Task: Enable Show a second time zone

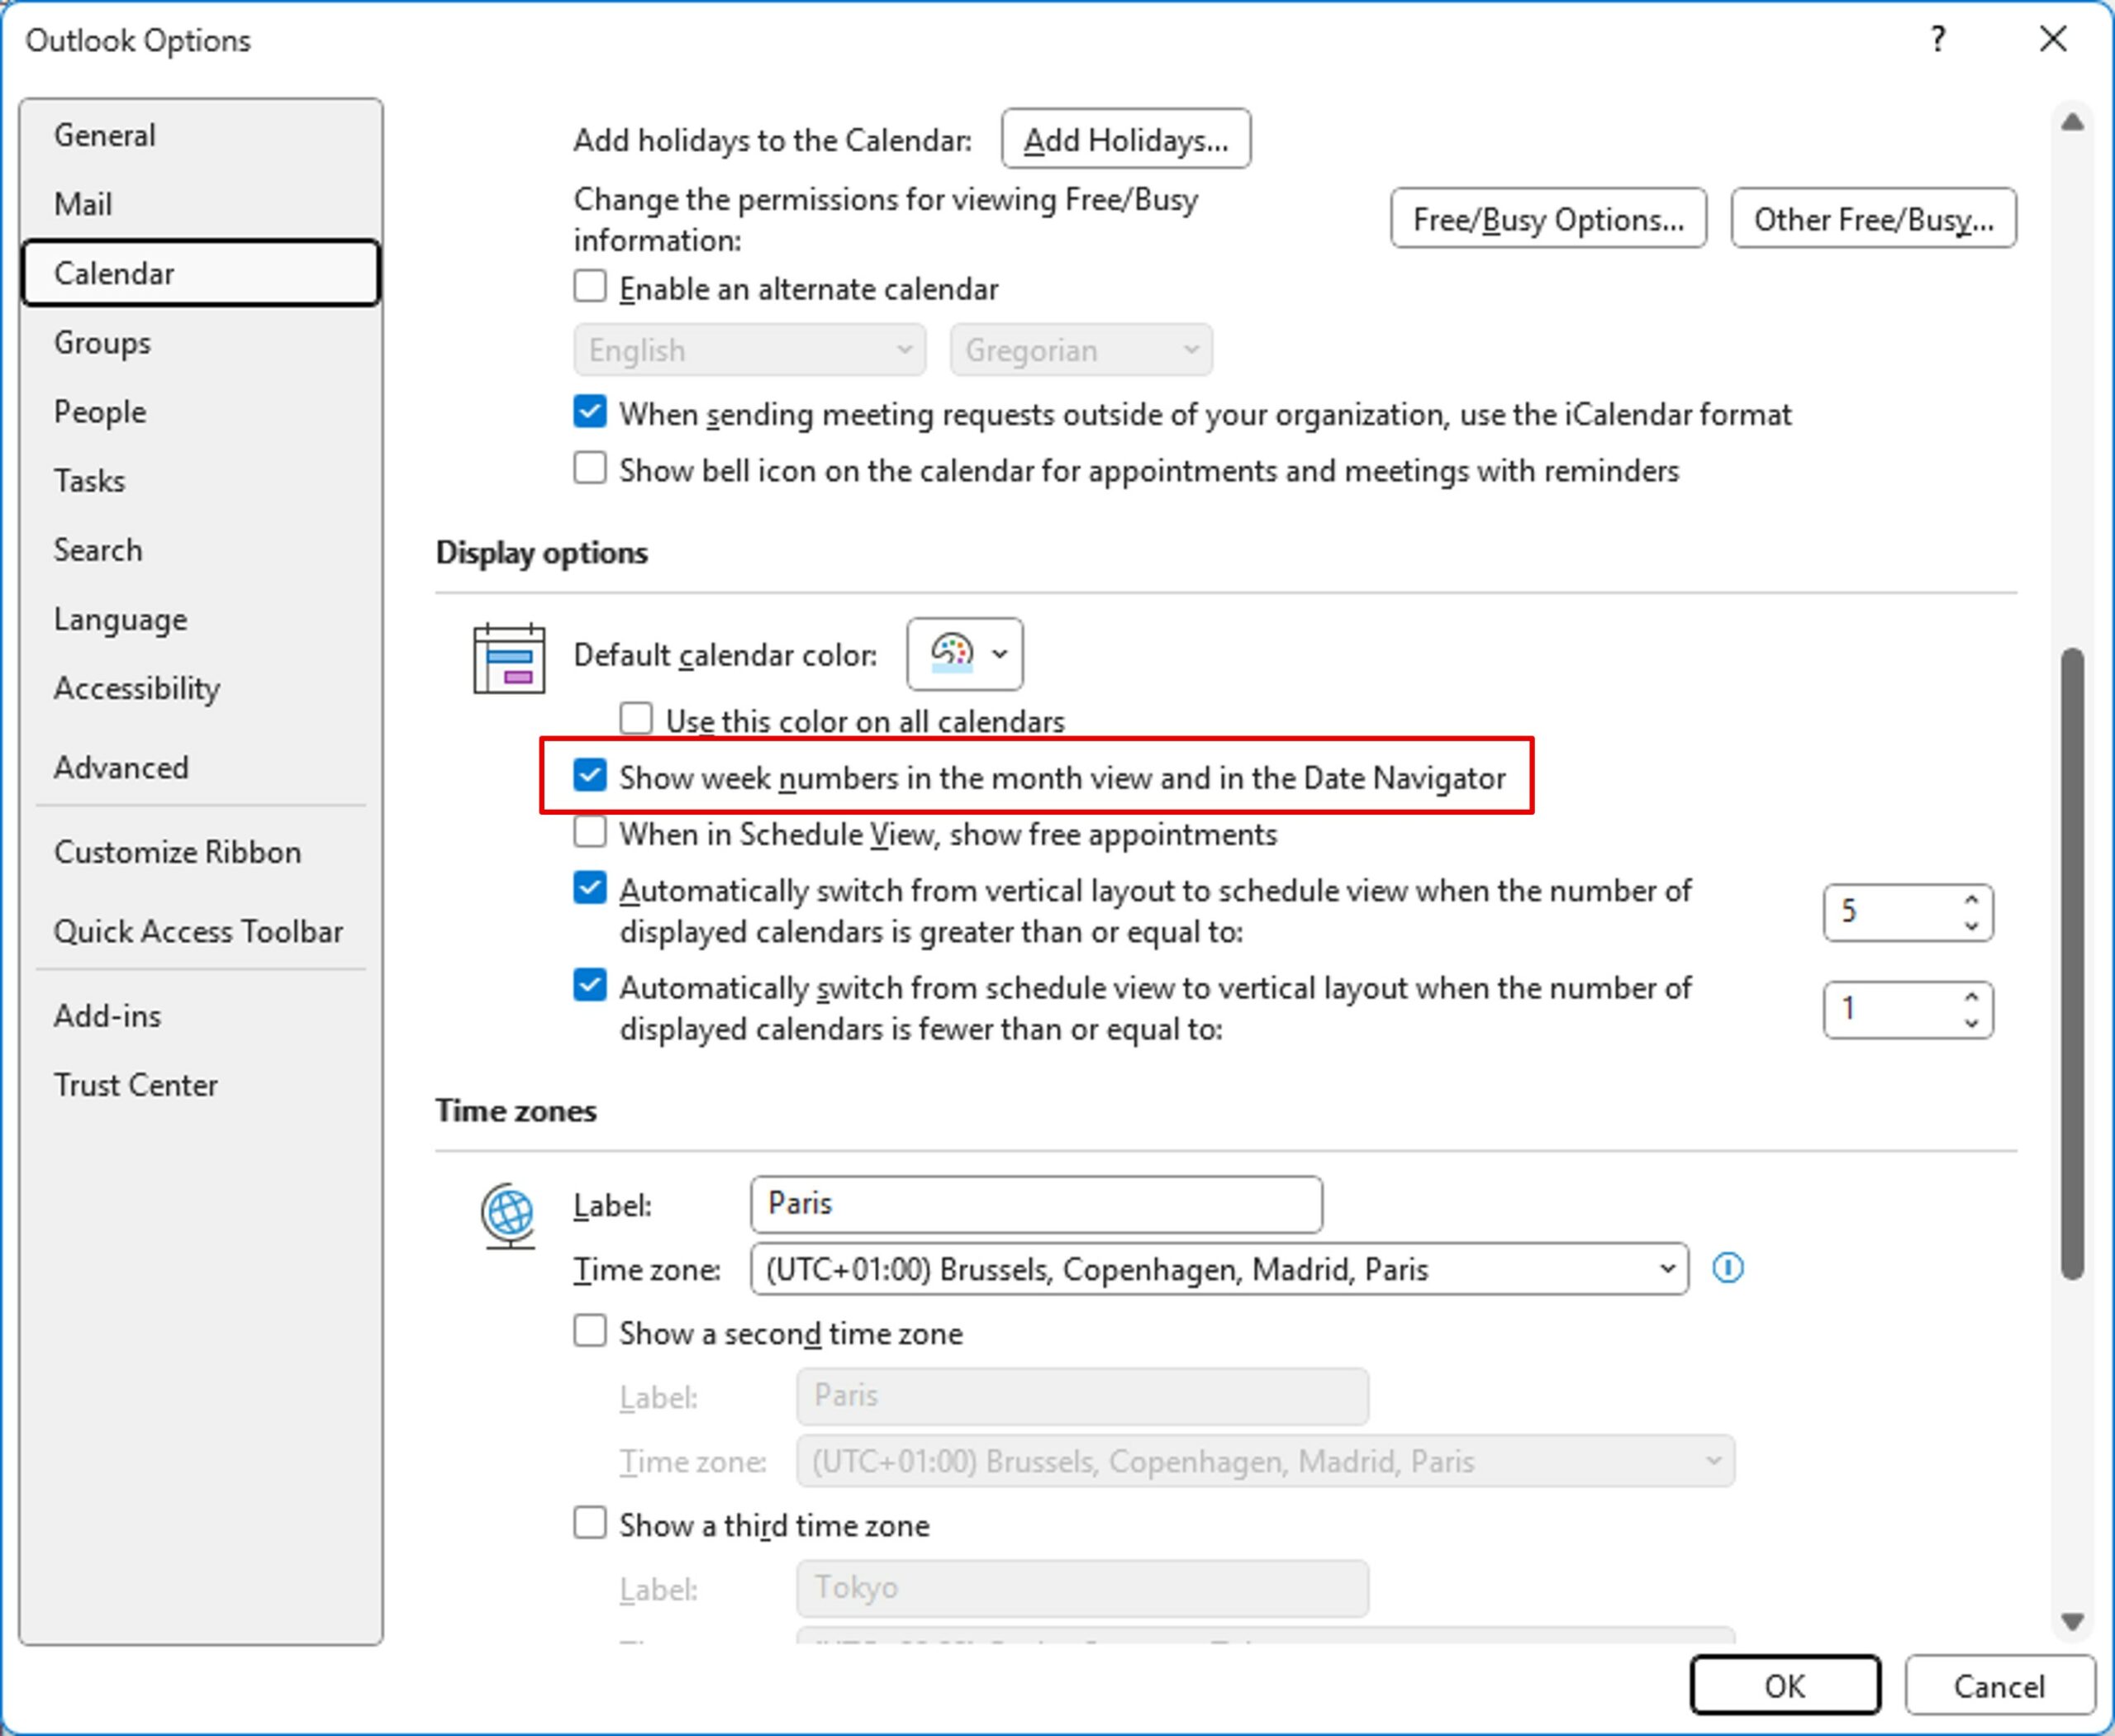Action: [590, 1332]
